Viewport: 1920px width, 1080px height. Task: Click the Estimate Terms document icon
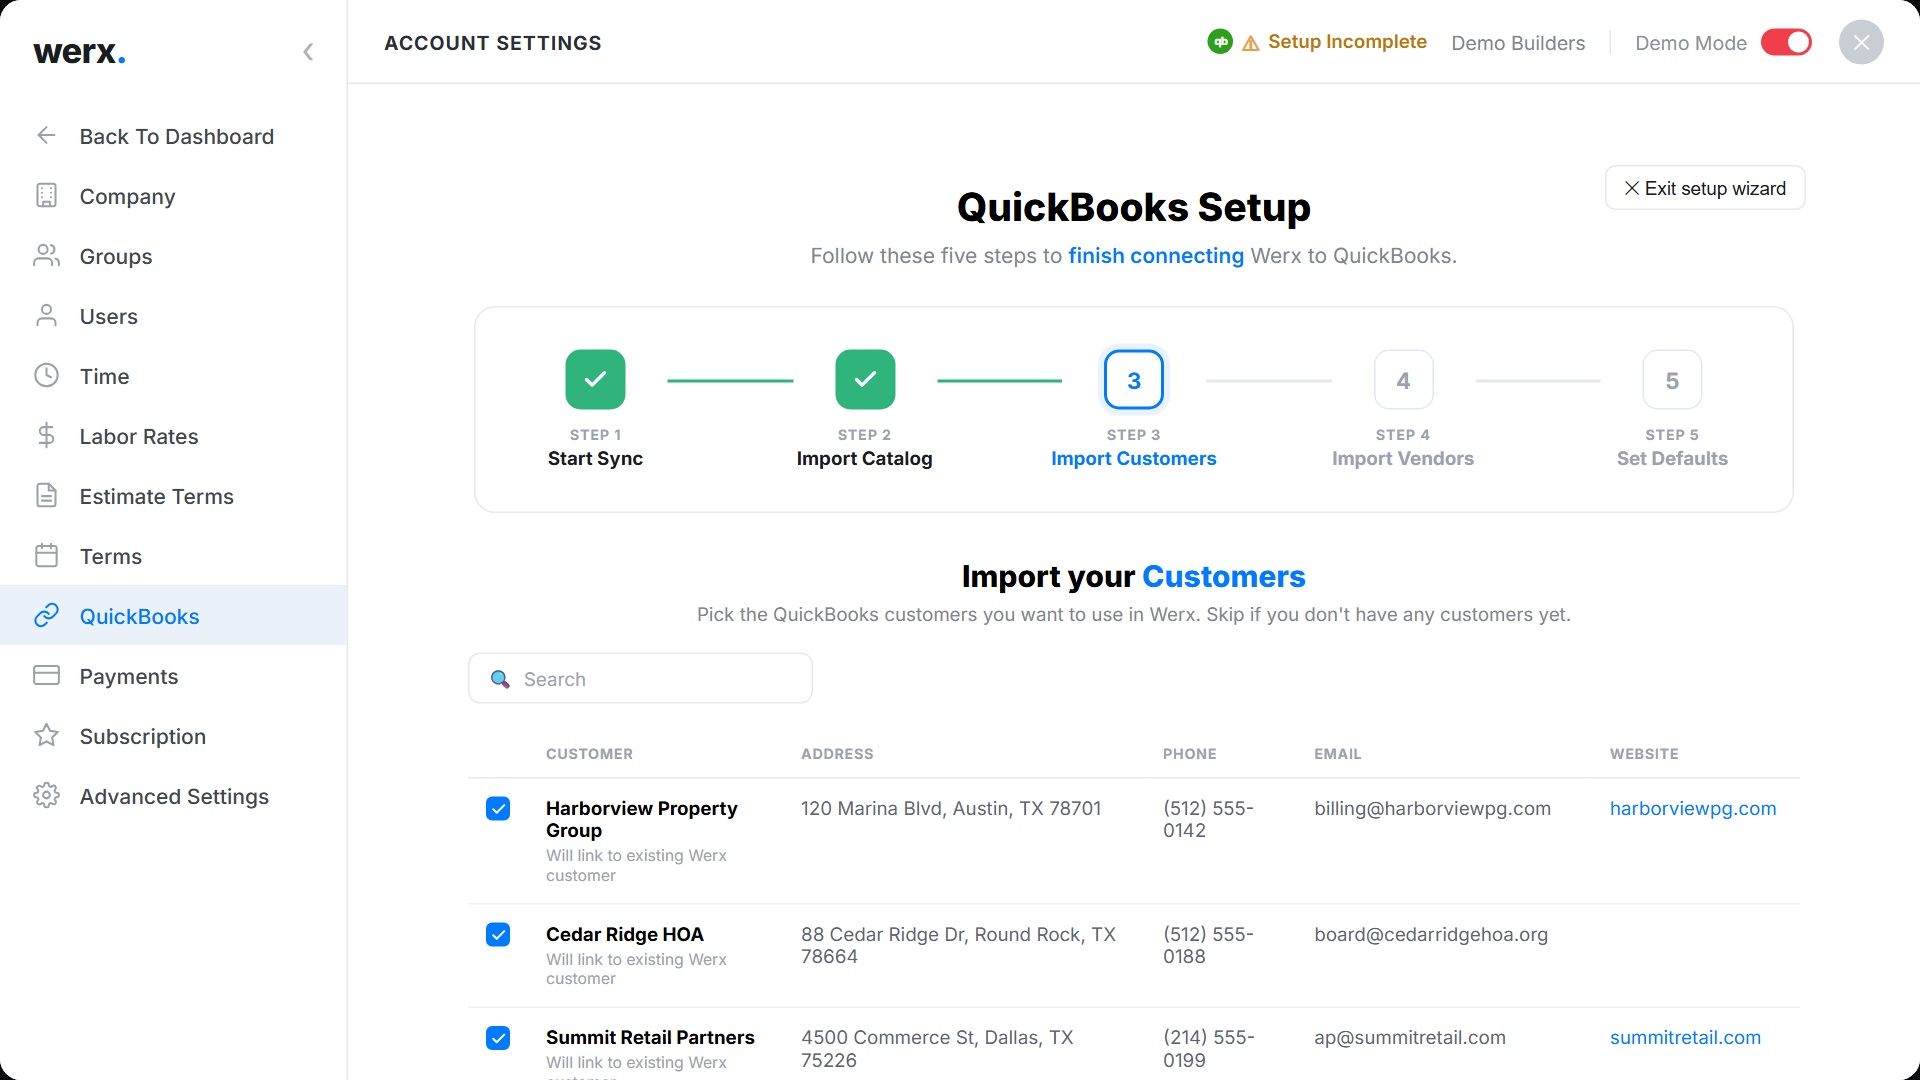pyautogui.click(x=46, y=495)
